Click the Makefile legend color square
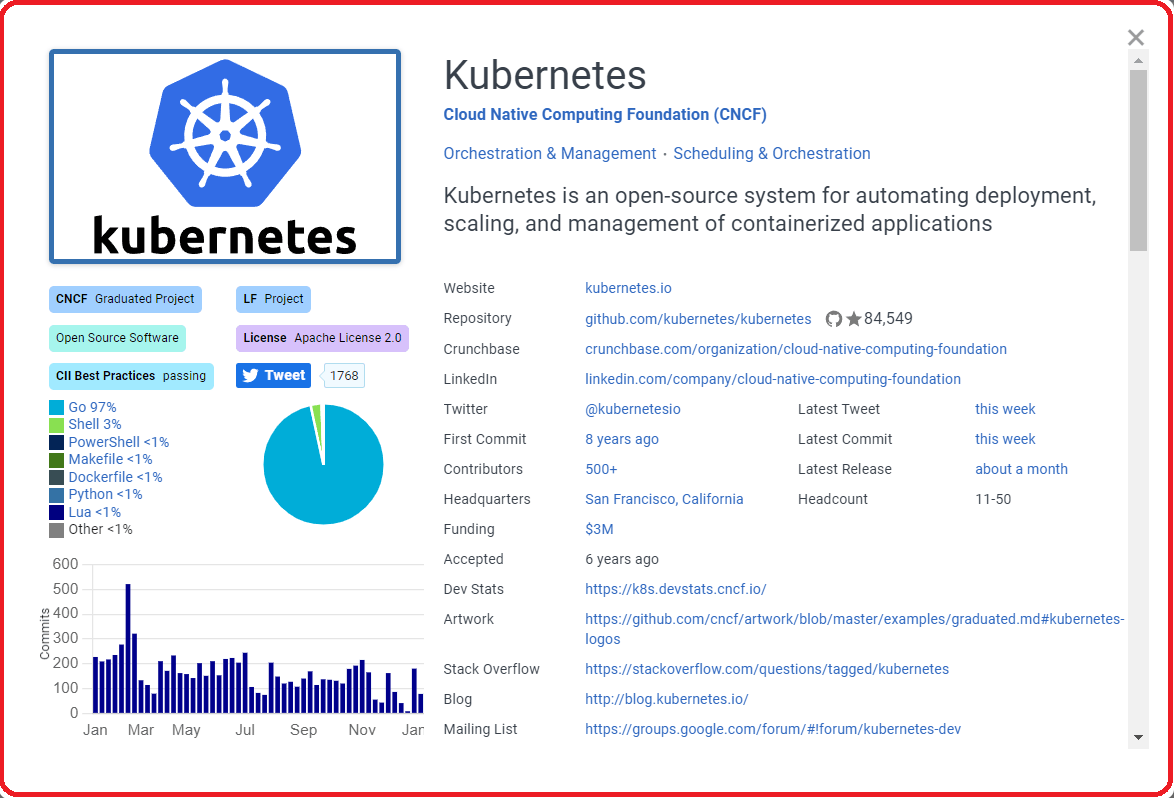The height and width of the screenshot is (798, 1174). 56,460
